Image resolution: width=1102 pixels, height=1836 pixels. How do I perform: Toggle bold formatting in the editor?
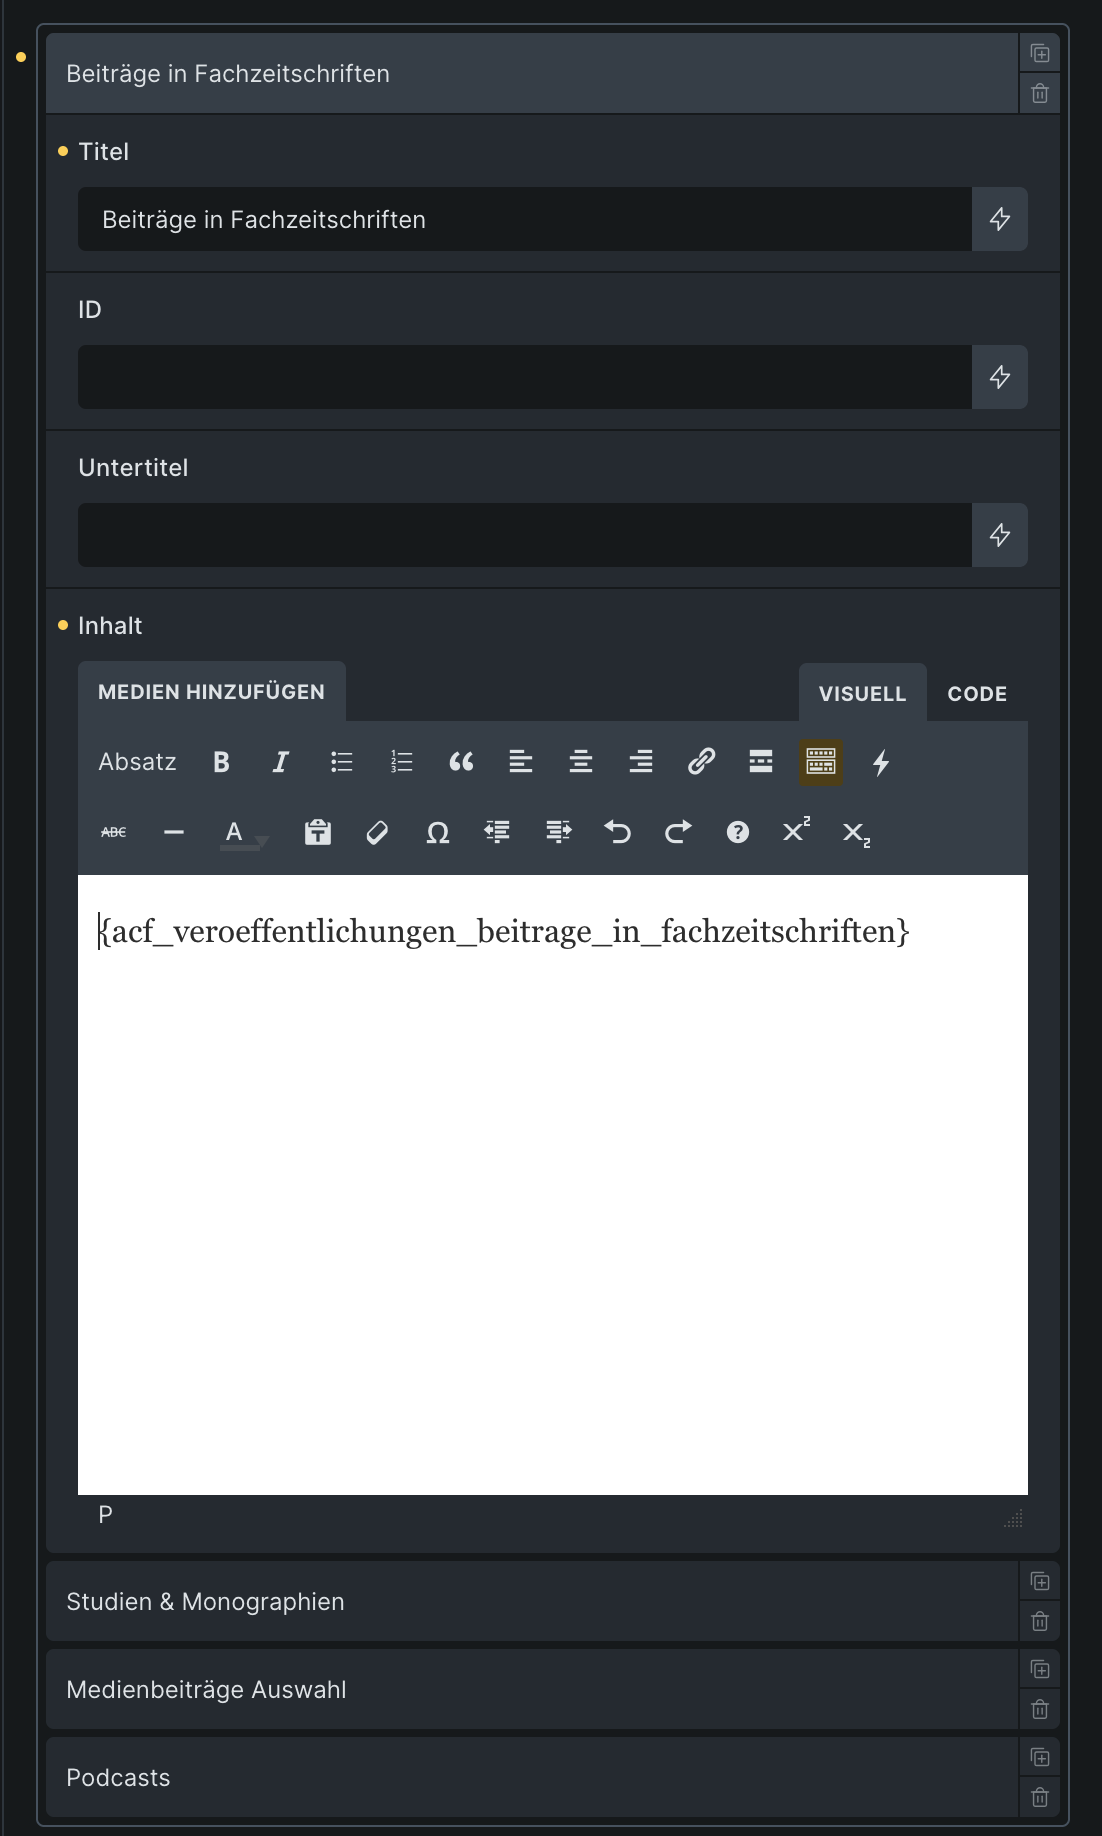point(221,762)
